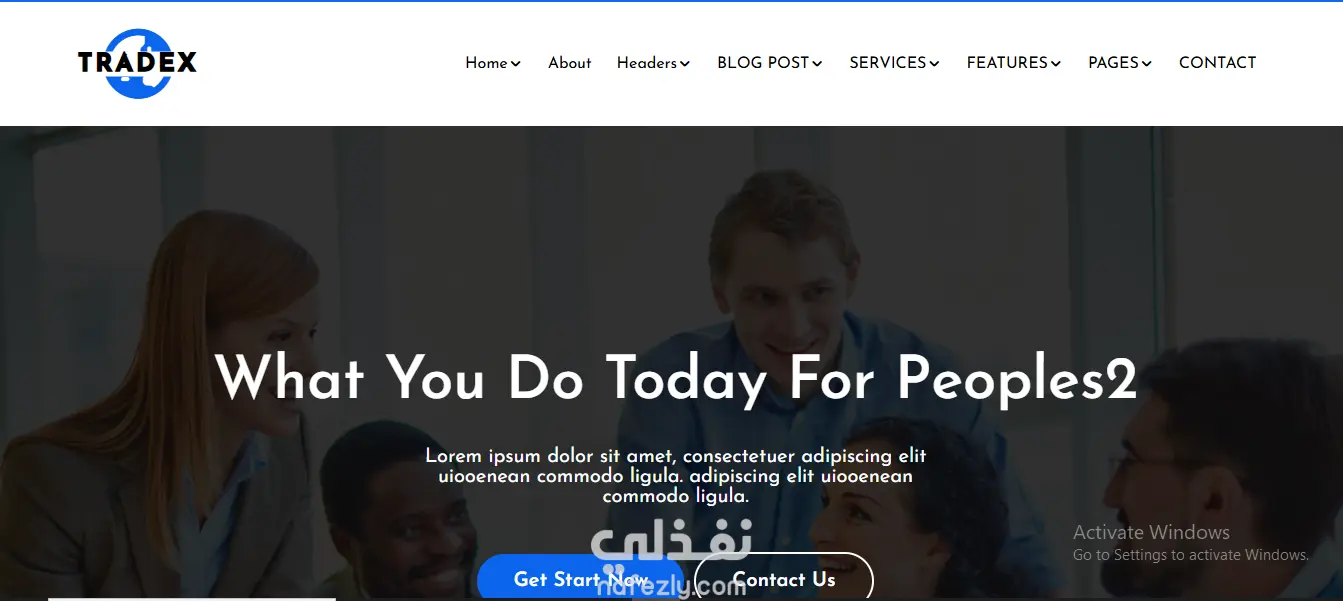The width and height of the screenshot is (1343, 601).
Task: Go to the CONTACT page
Action: (1217, 63)
